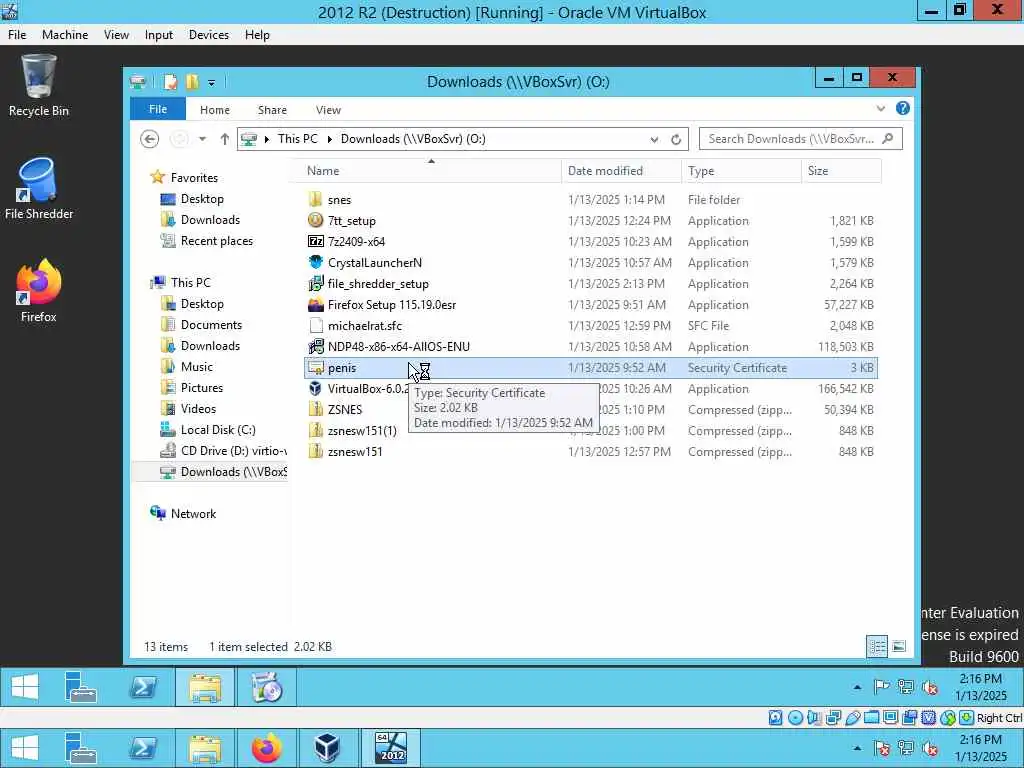Open Customize Quick Access Toolbar dropdown

pyautogui.click(x=212, y=82)
